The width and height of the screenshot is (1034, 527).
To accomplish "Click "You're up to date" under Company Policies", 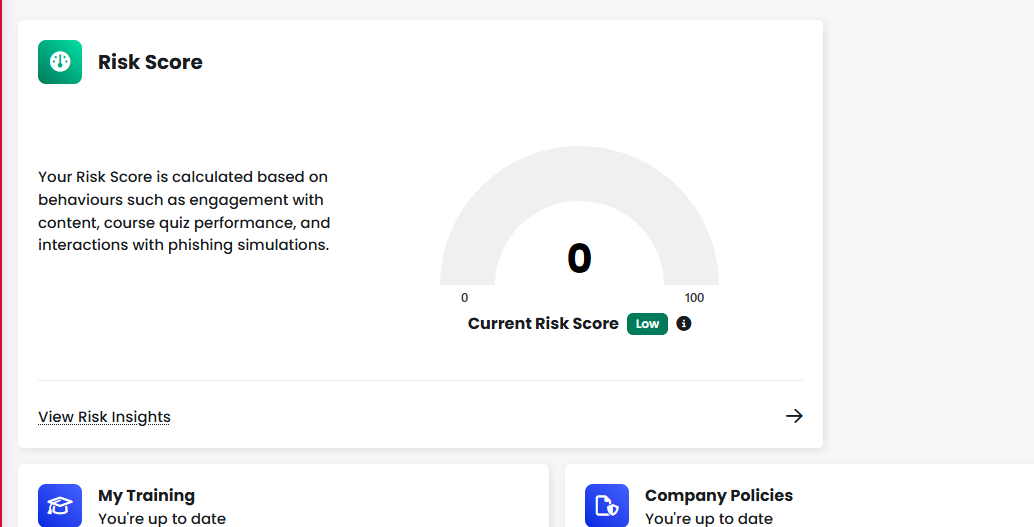I will click(x=709, y=518).
